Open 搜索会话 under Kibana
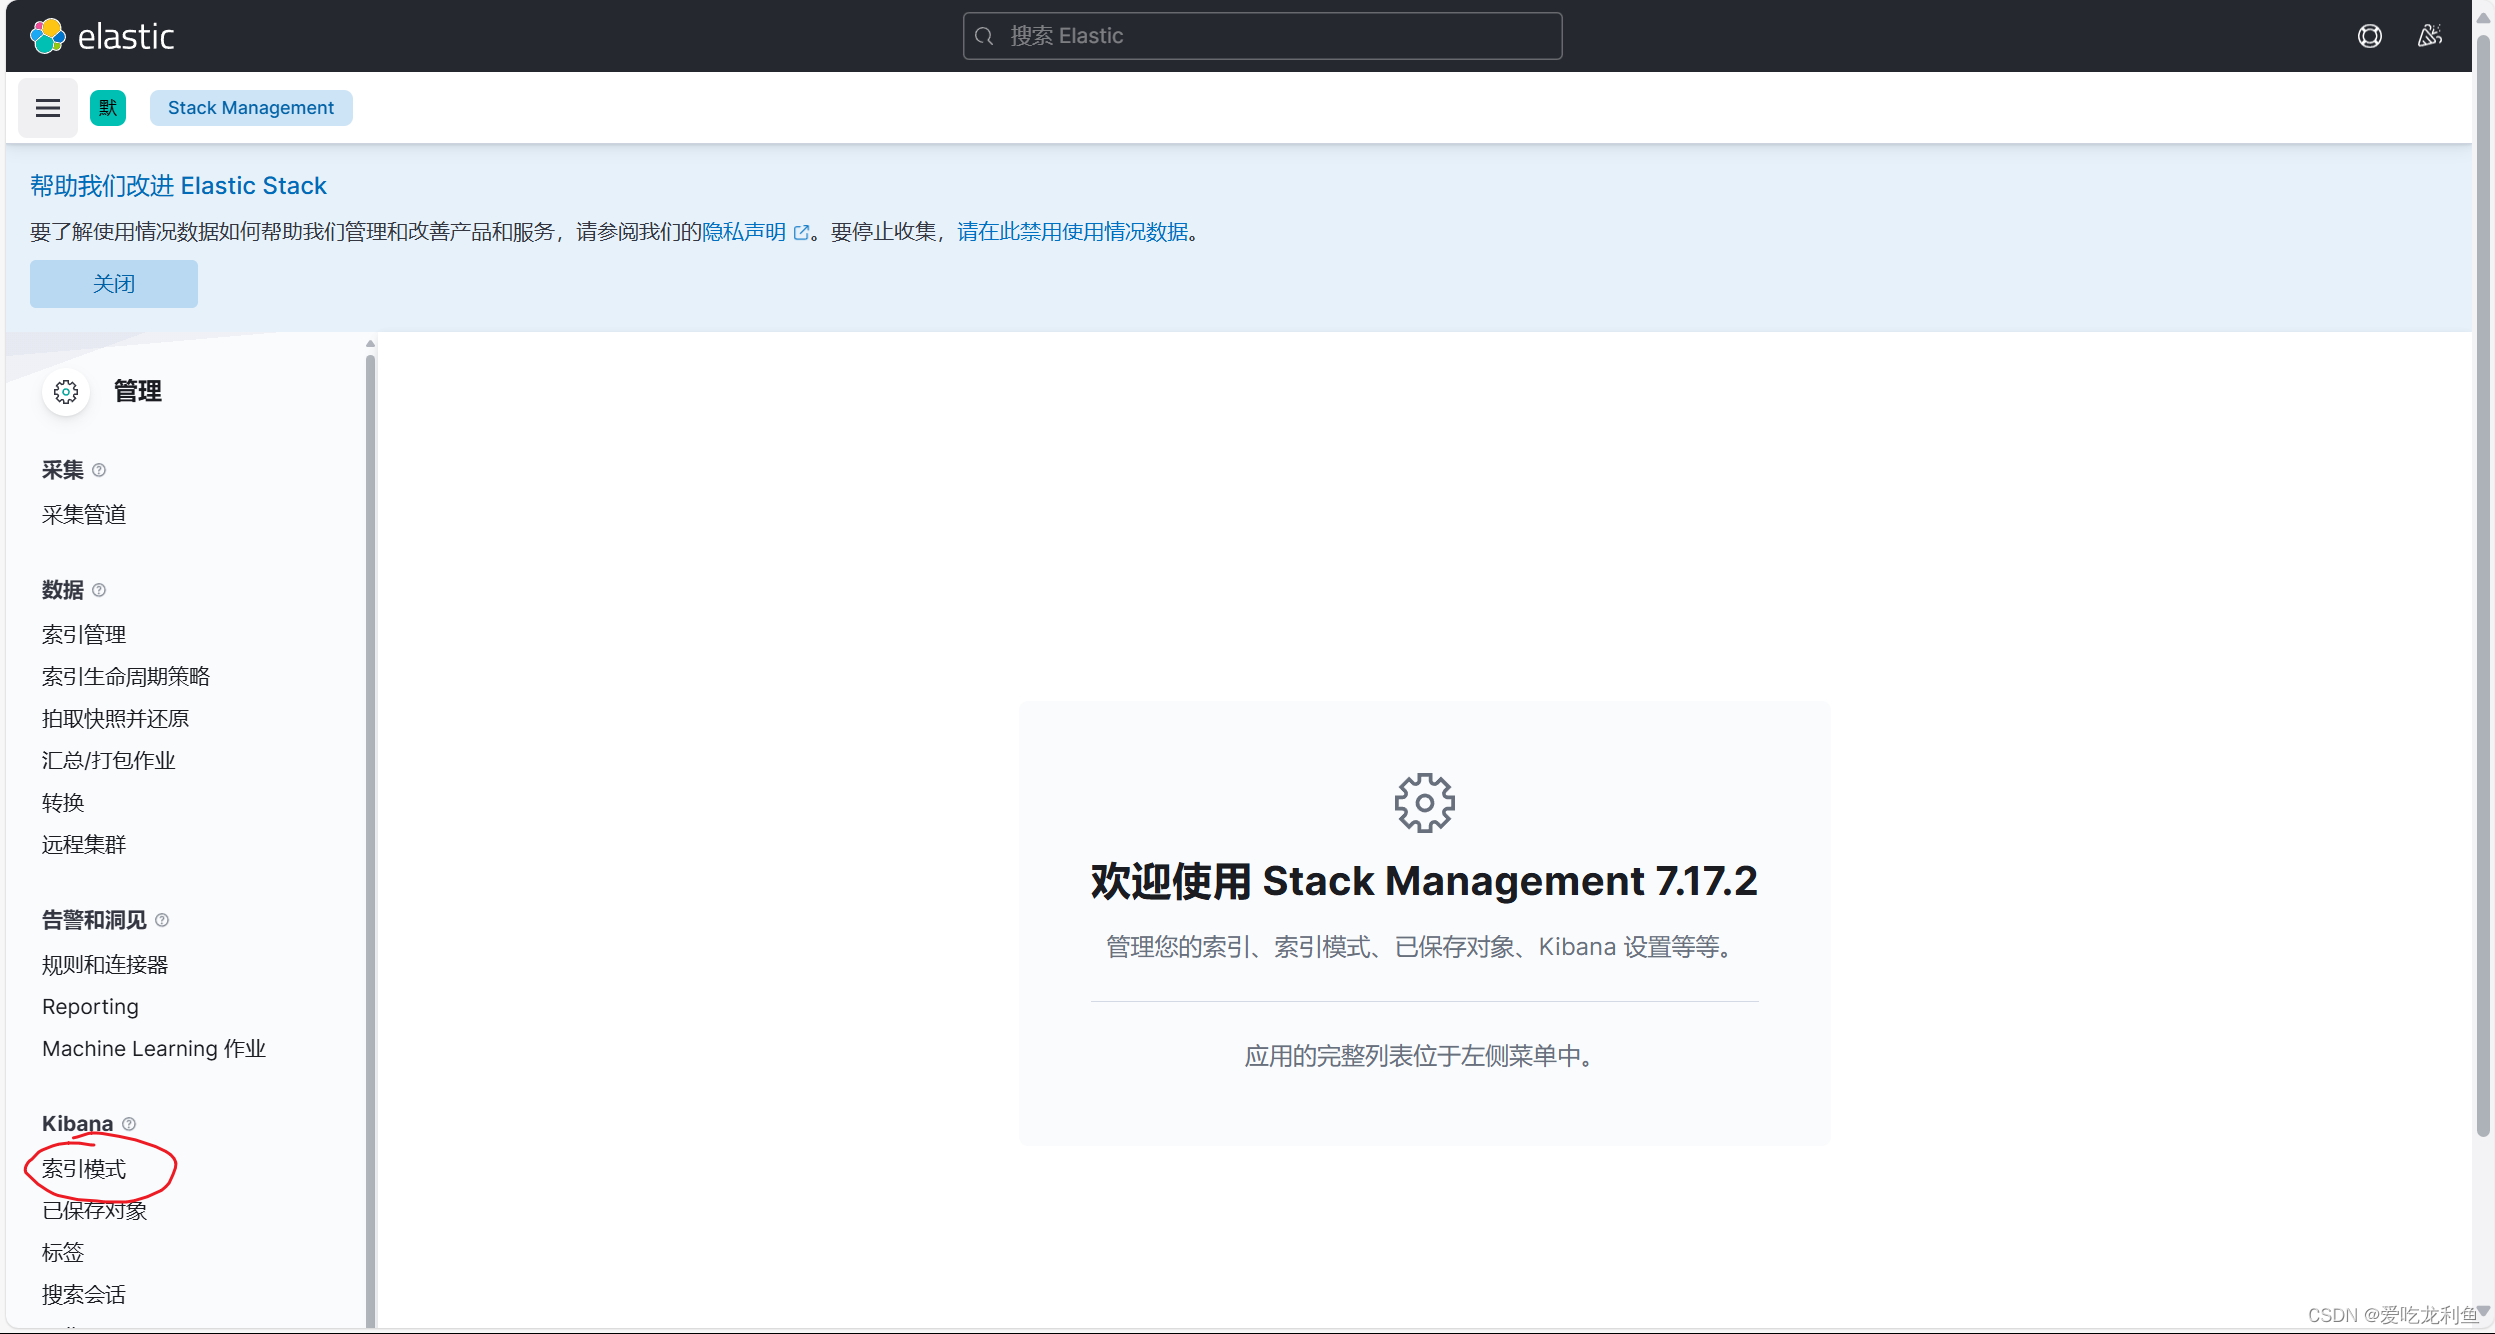 (84, 1295)
